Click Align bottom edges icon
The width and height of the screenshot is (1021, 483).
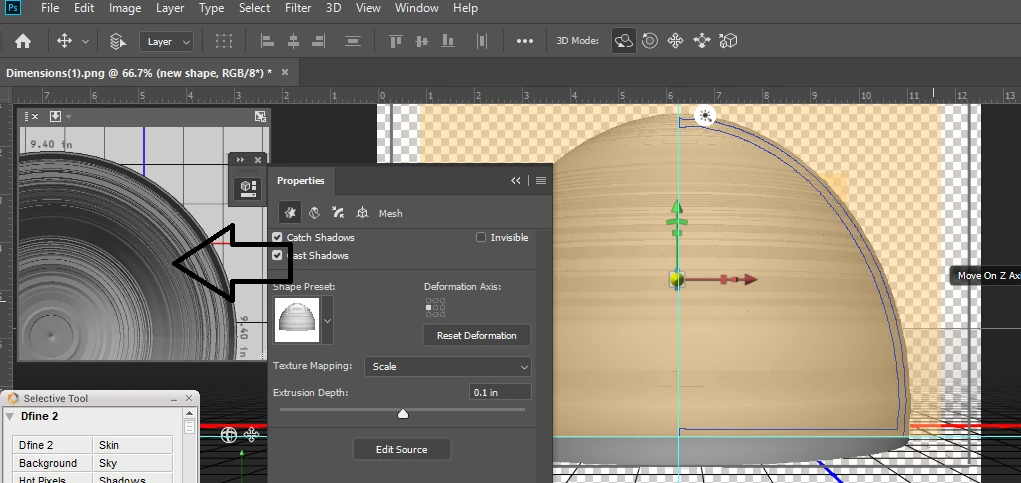click(447, 42)
